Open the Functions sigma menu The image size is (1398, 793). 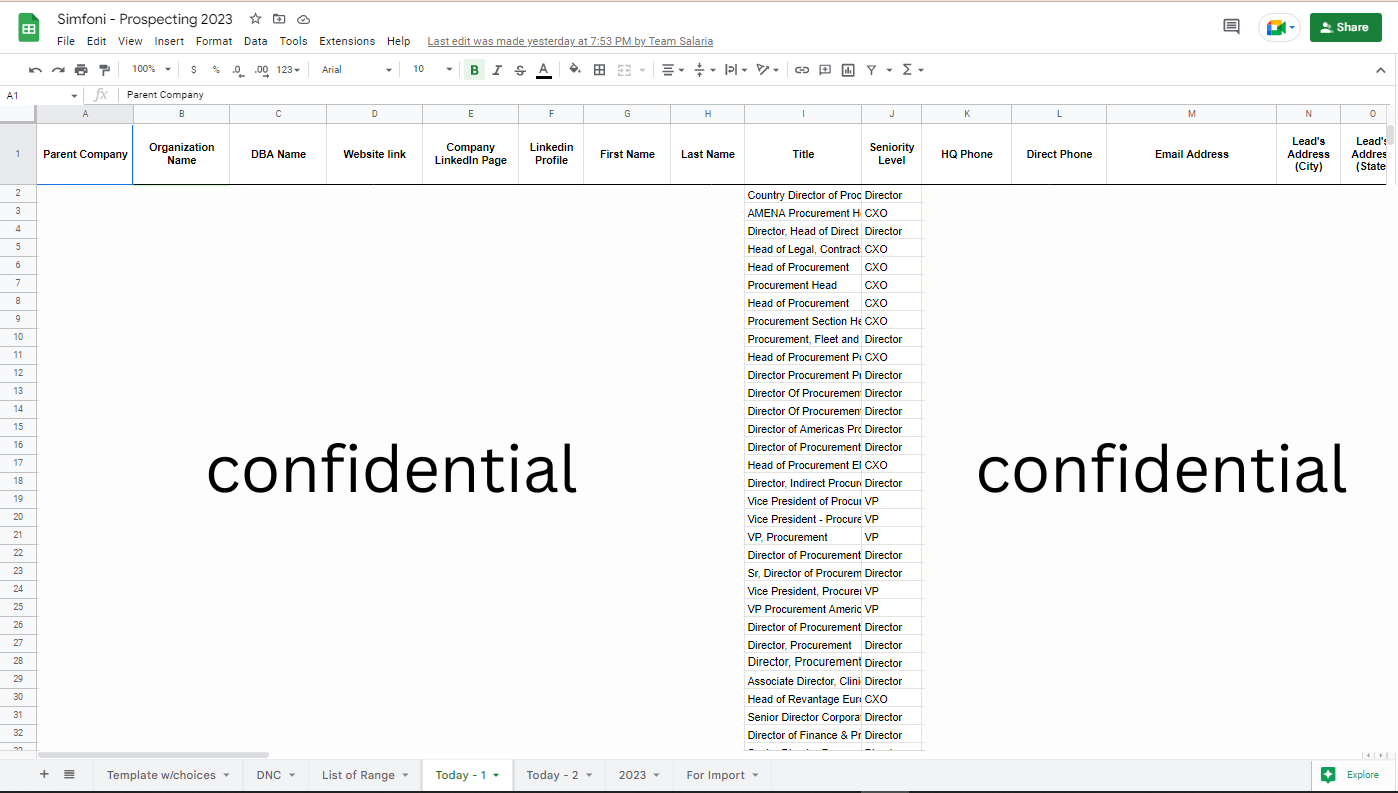pos(912,70)
